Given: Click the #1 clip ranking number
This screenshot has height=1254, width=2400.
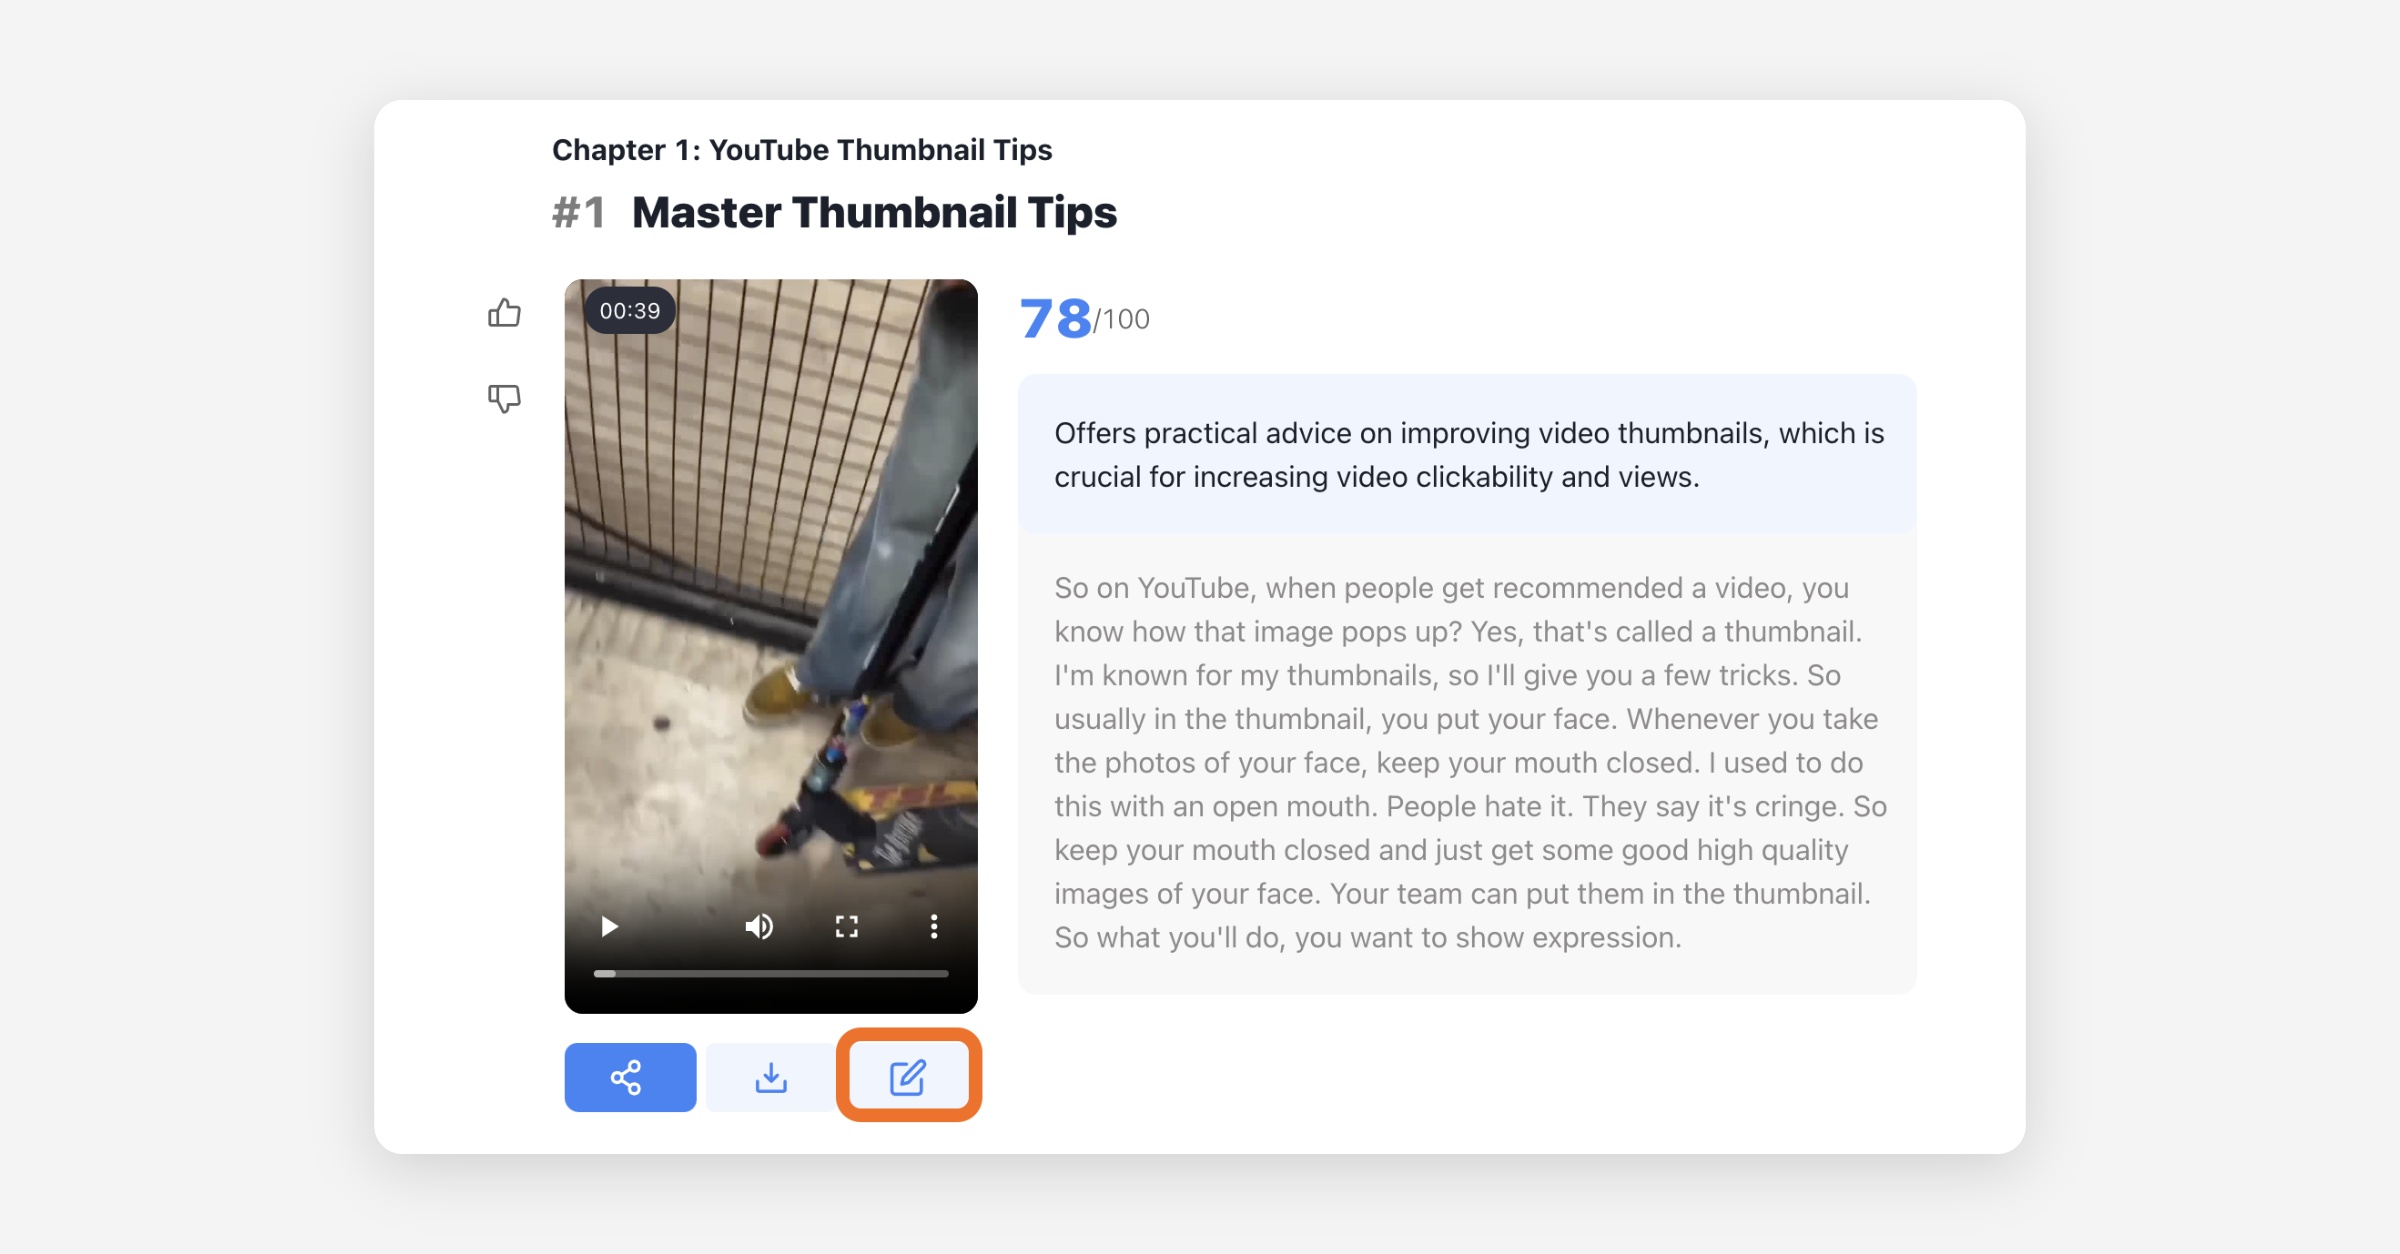Looking at the screenshot, I should pos(579,213).
